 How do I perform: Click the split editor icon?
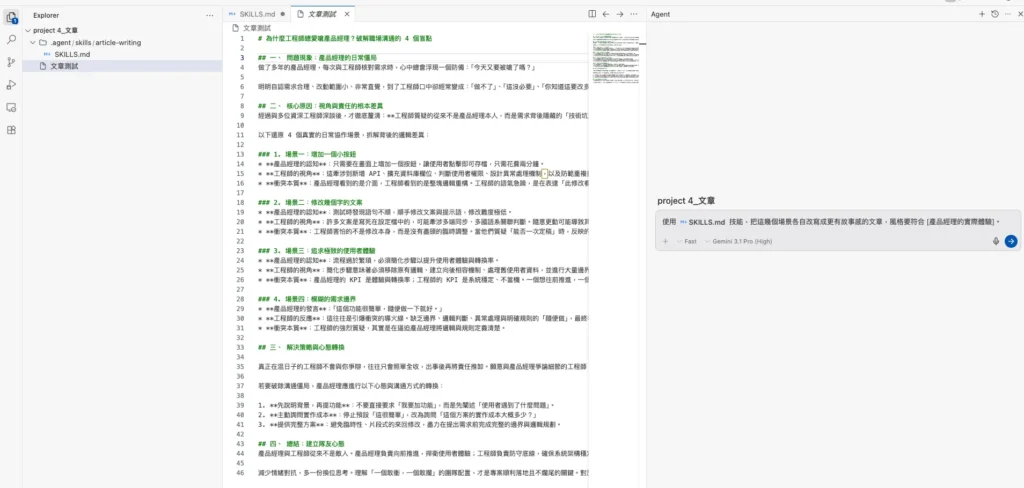[592, 14]
